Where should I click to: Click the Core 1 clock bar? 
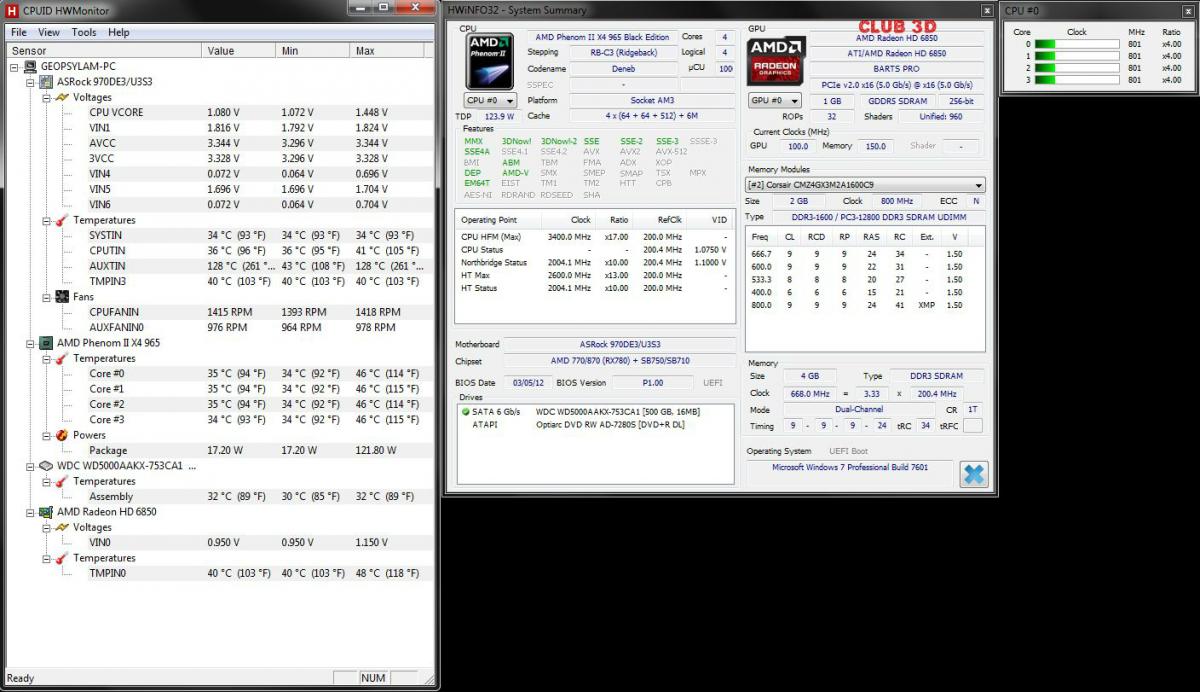pos(1076,56)
